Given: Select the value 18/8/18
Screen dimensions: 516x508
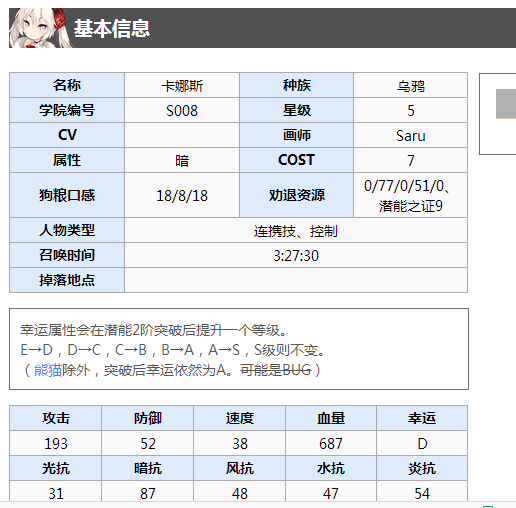Looking at the screenshot, I should 182,196.
